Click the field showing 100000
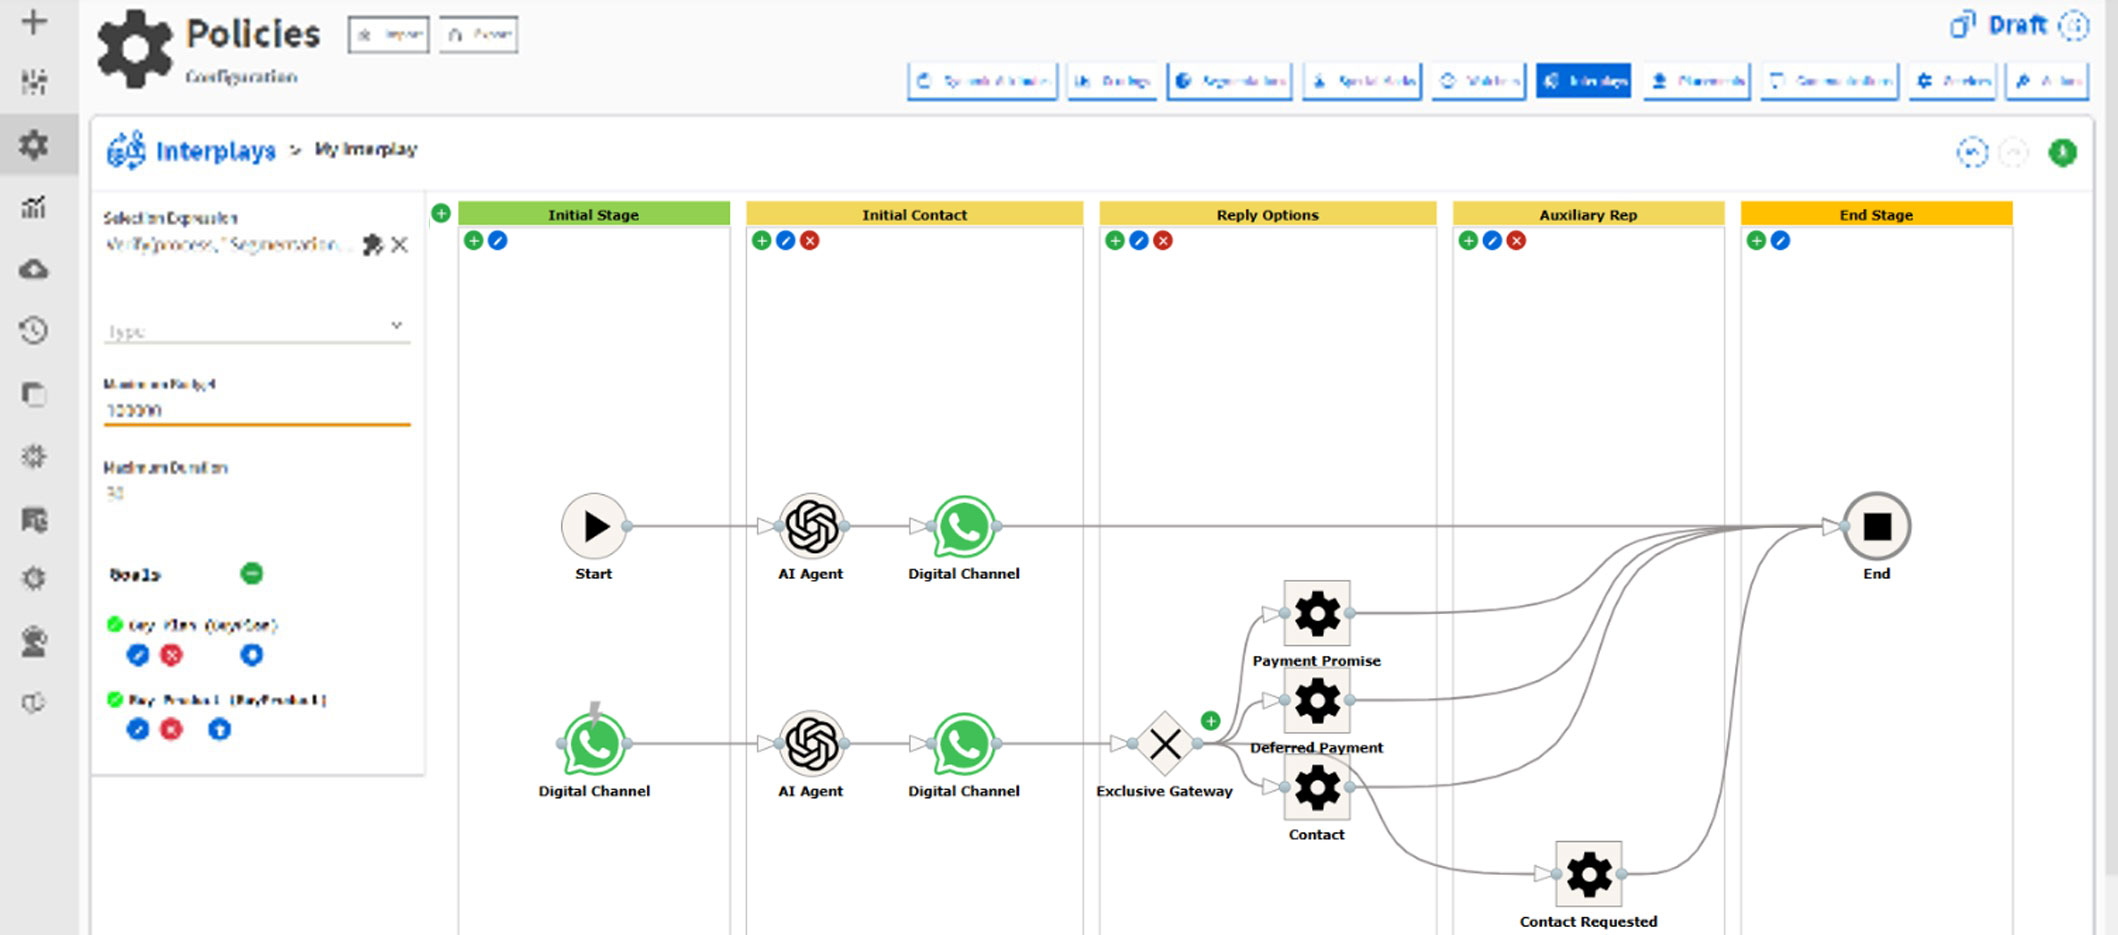The width and height of the screenshot is (2118, 935). [257, 410]
